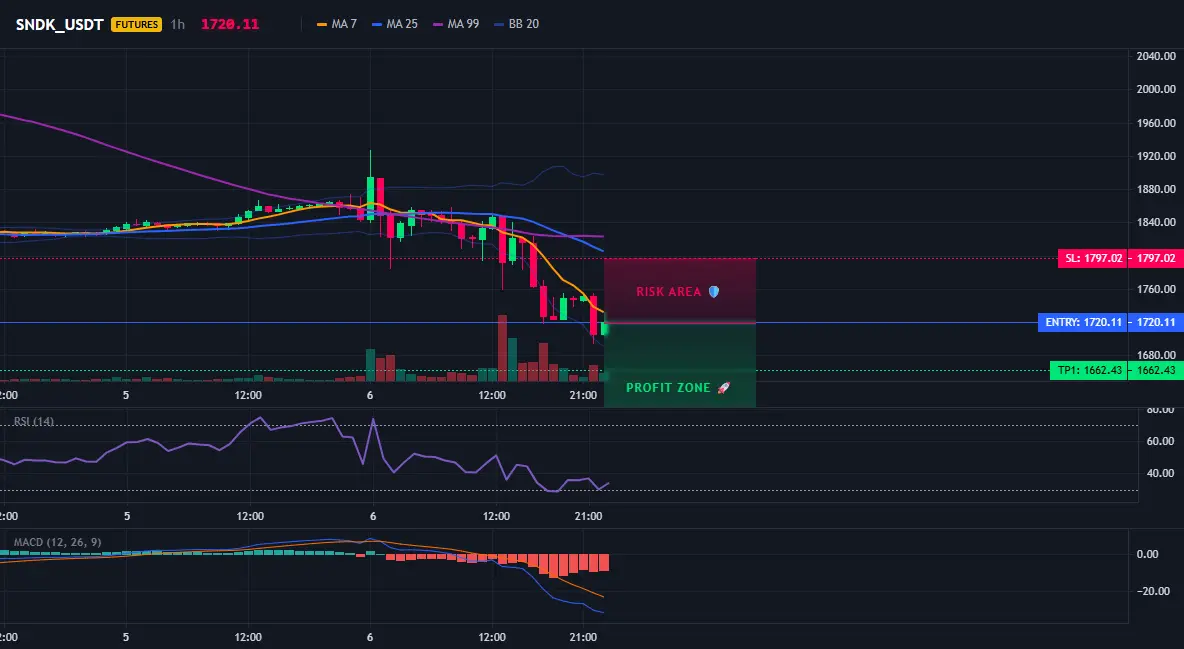Screen dimensions: 1184x649
Task: Click the 2040.00 price axis value
Action: point(1156,56)
